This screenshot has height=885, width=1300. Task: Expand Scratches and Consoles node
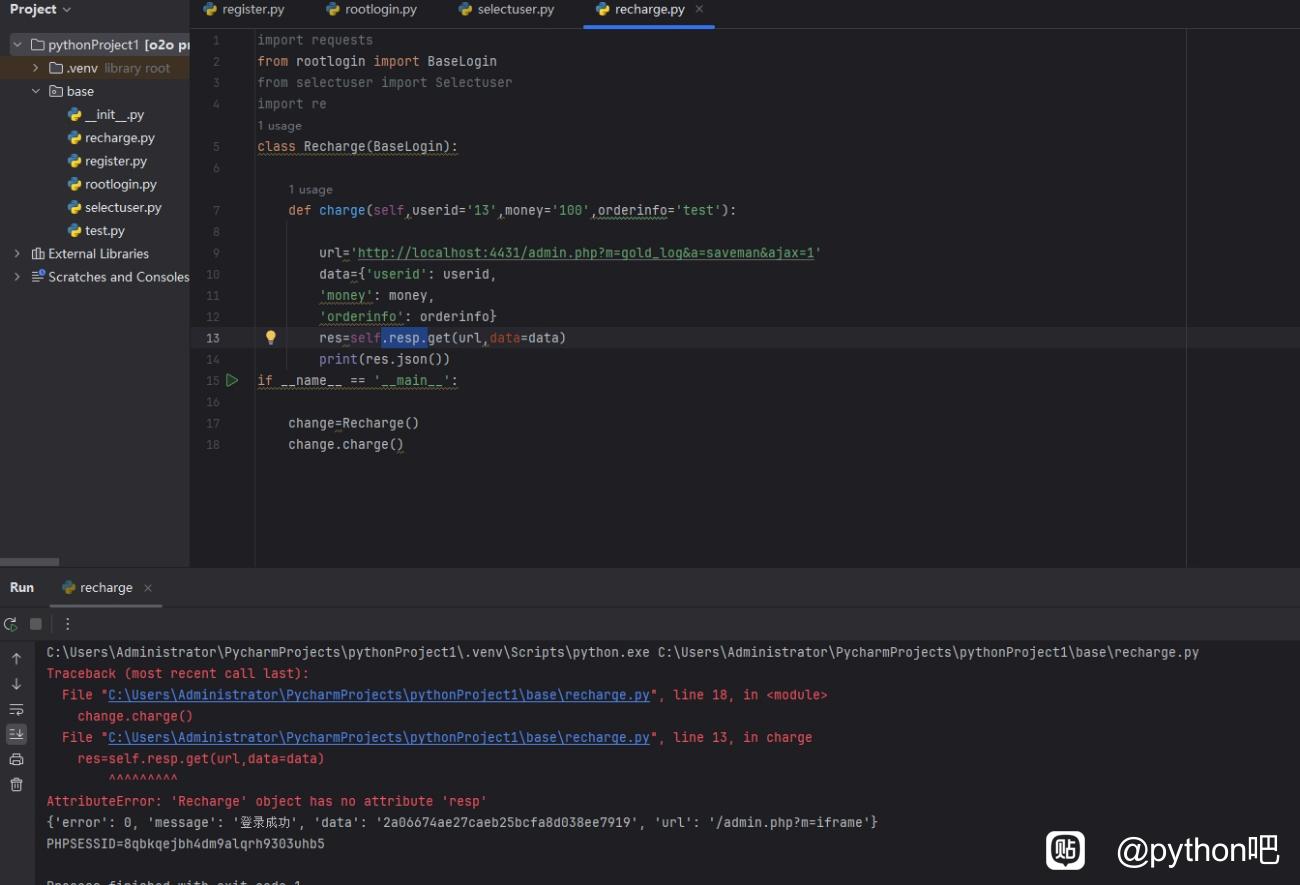pyautogui.click(x=17, y=277)
